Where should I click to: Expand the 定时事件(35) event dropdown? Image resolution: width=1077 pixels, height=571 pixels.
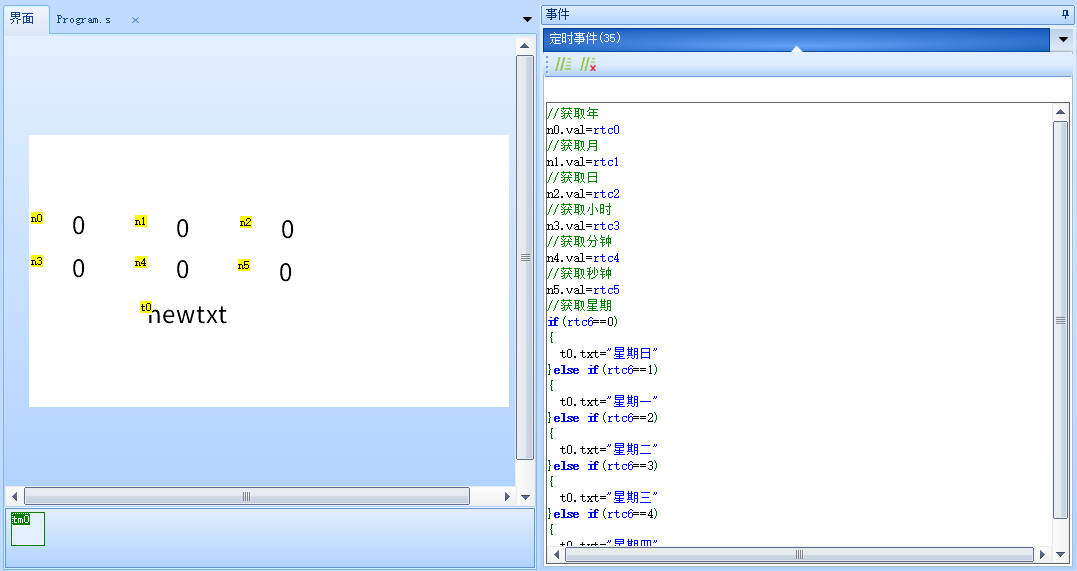coord(1063,39)
